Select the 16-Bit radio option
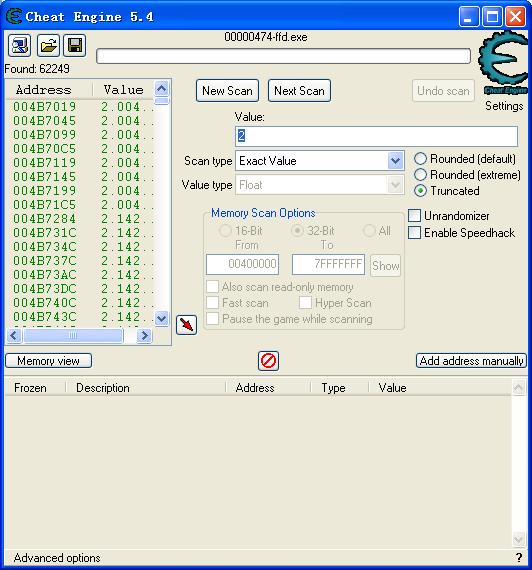The width and height of the screenshot is (532, 570). (x=225, y=230)
